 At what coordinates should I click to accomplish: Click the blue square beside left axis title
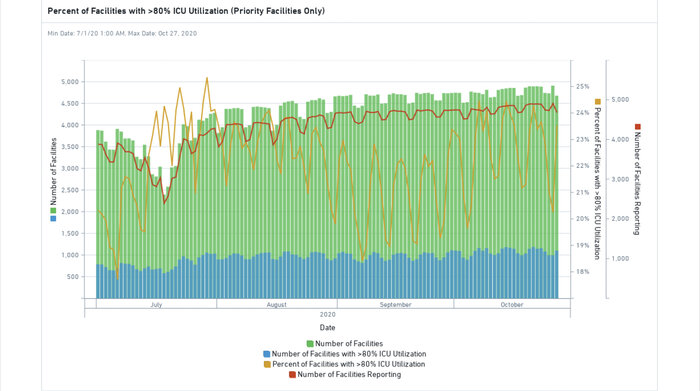tap(53, 219)
